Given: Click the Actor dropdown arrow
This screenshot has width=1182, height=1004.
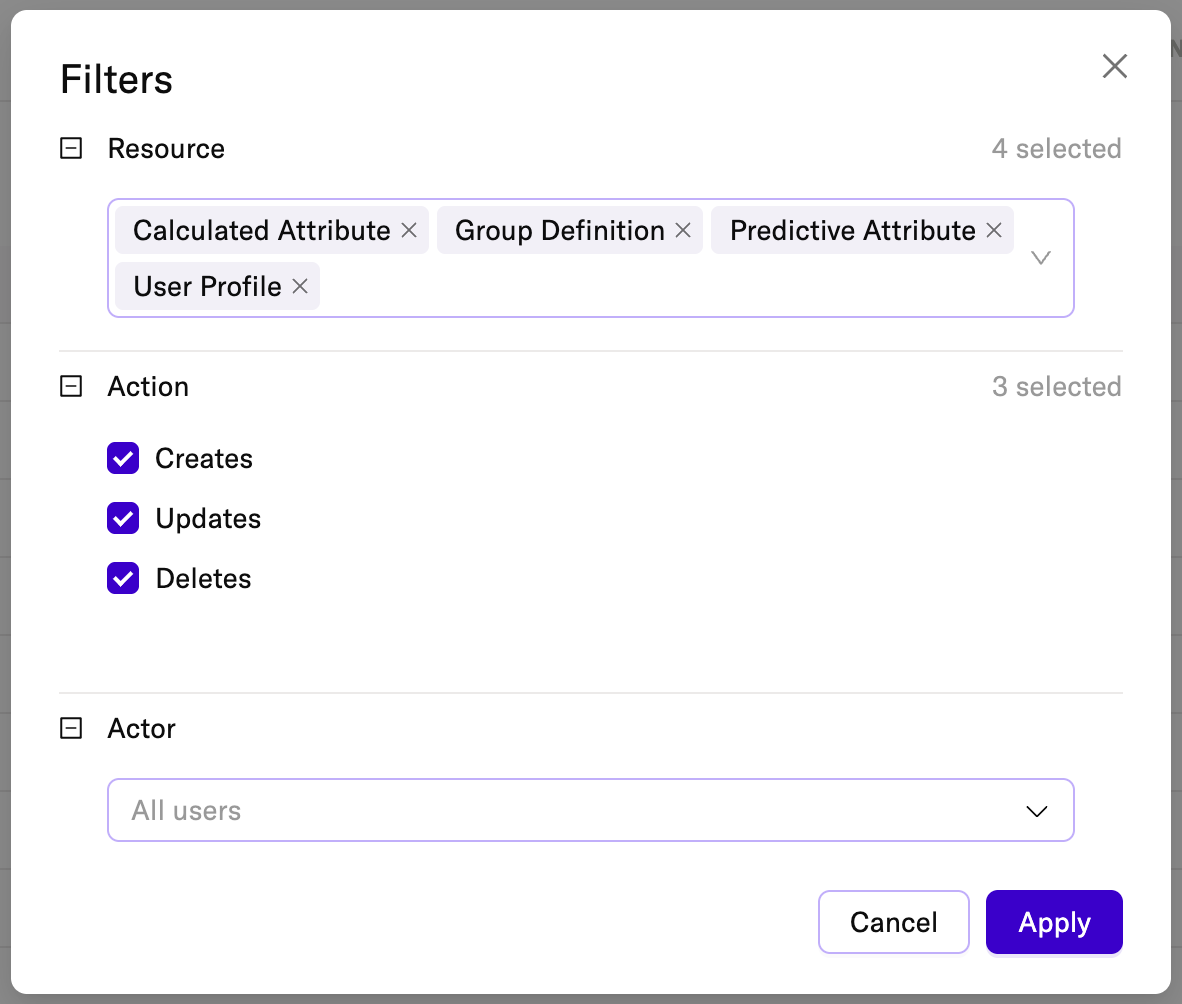Looking at the screenshot, I should point(1037,811).
